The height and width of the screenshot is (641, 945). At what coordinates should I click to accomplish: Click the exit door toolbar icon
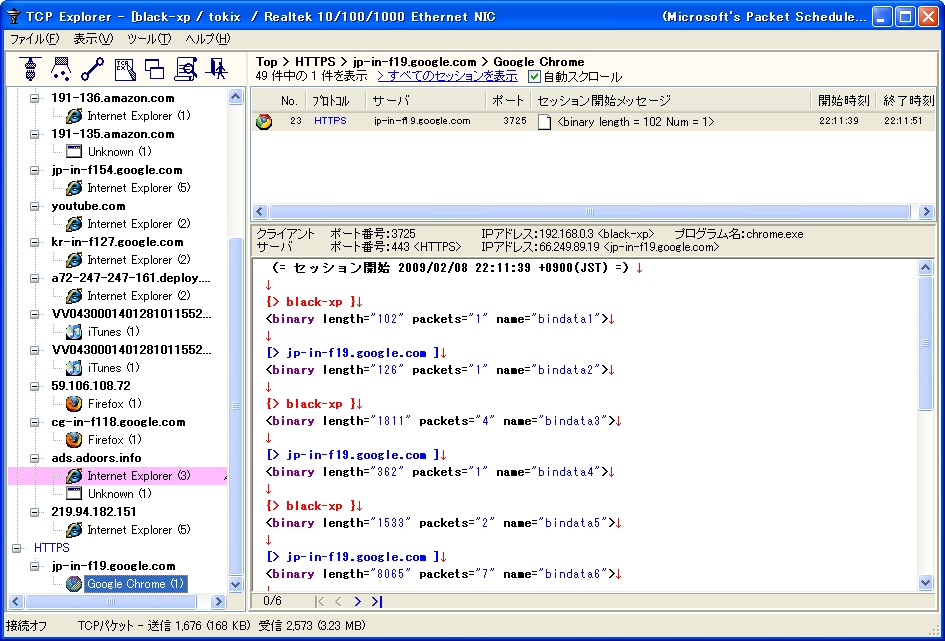click(x=216, y=68)
